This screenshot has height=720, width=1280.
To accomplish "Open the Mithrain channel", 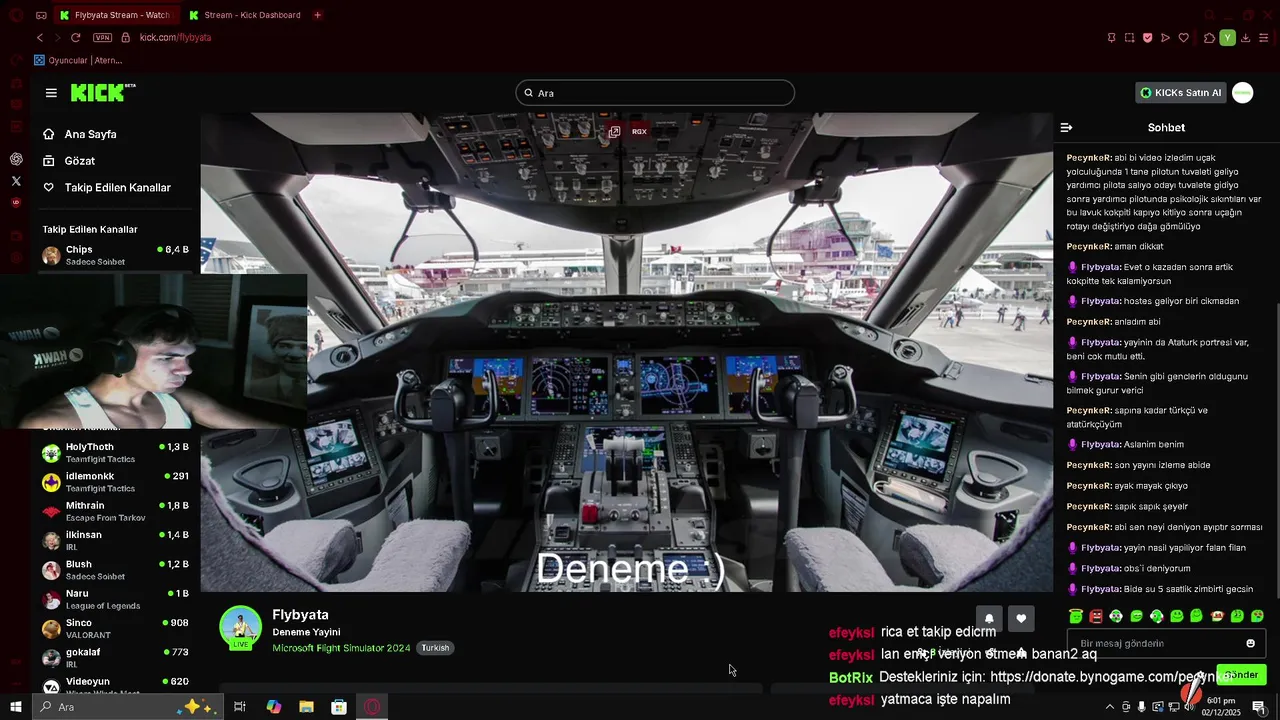I will click(x=115, y=511).
